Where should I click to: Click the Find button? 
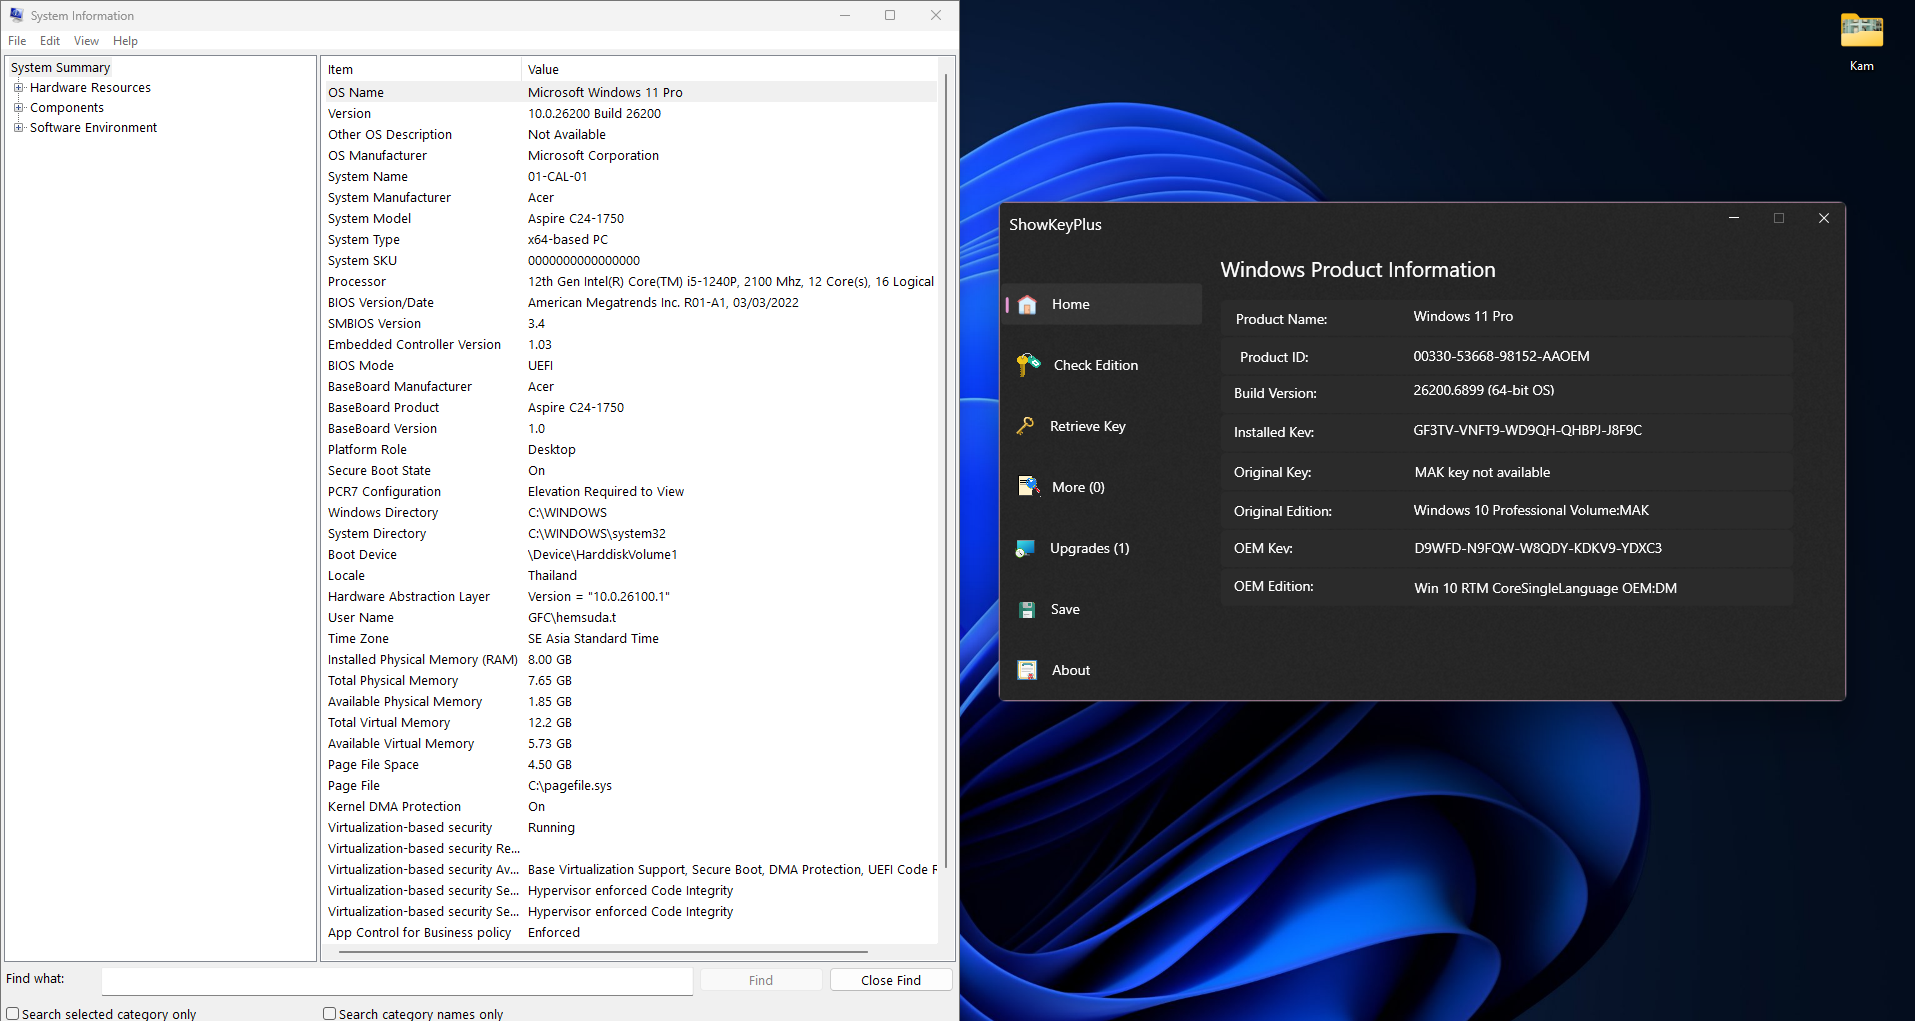point(760,980)
